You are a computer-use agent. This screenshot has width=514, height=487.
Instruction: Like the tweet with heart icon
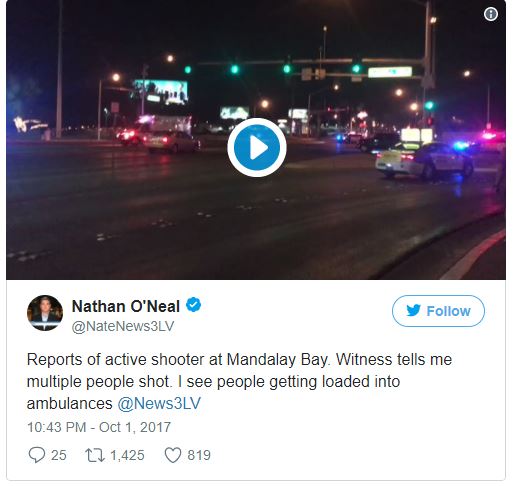click(173, 455)
